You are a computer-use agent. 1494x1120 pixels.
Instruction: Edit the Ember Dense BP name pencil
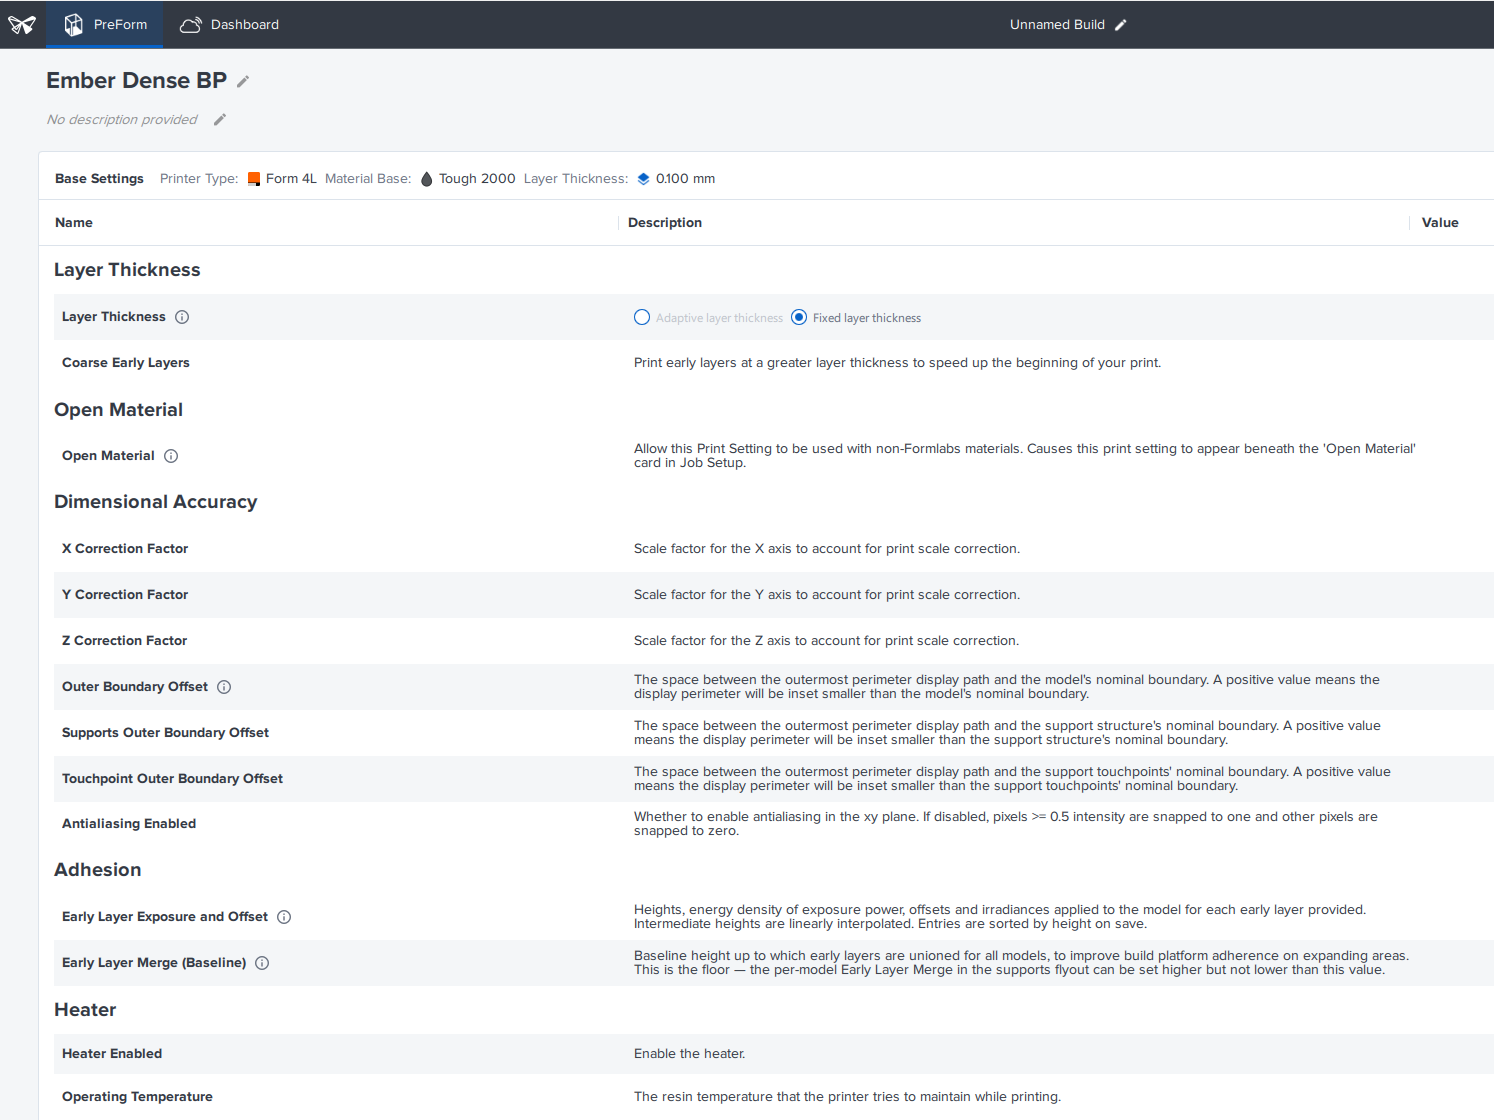[x=243, y=81]
